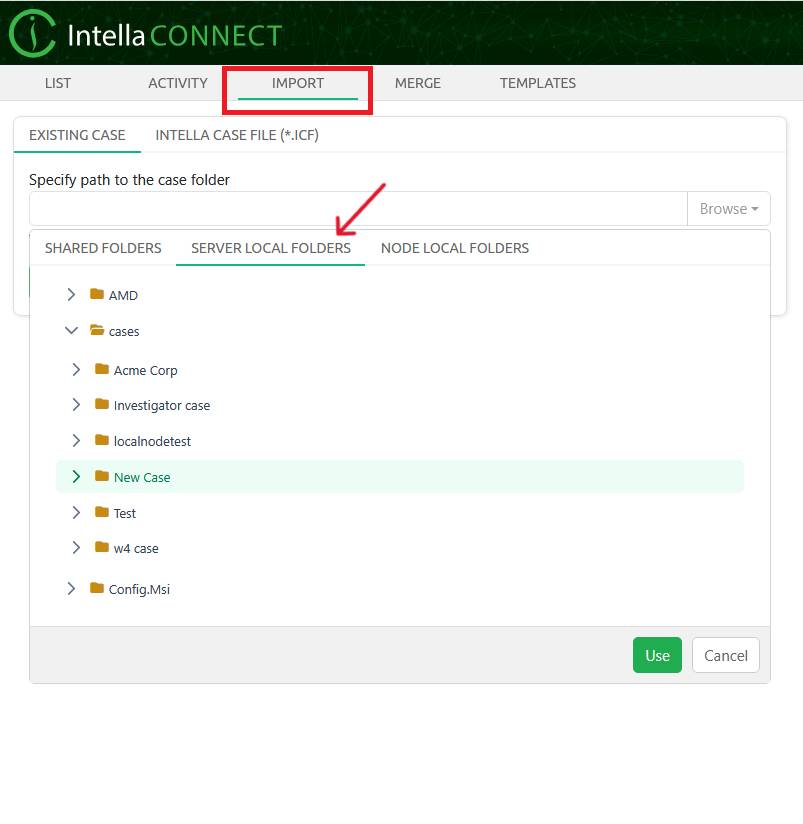The image size is (803, 824).
Task: Expand the Test folder chevron
Action: pos(76,513)
